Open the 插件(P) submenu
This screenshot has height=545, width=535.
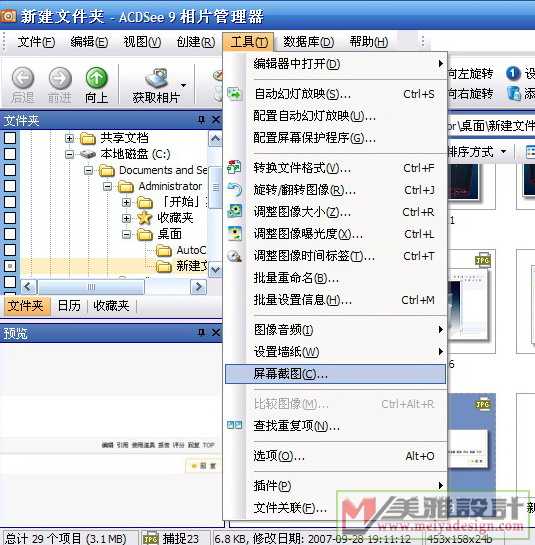335,486
